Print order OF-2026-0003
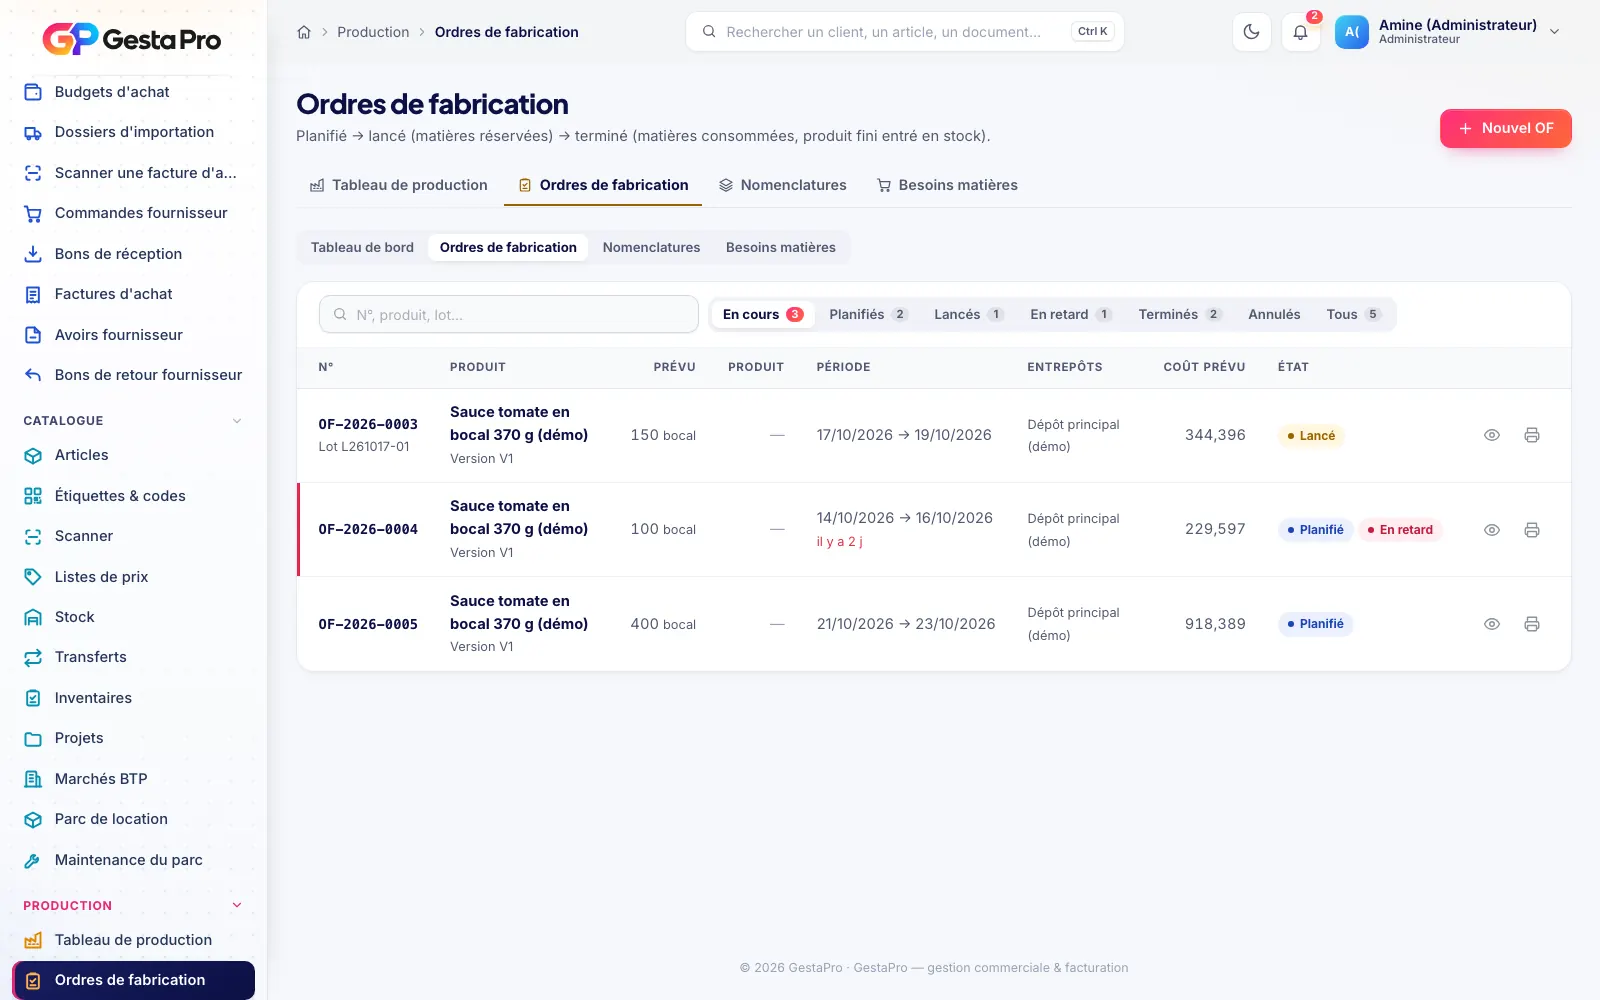The height and width of the screenshot is (1000, 1600). pos(1531,435)
